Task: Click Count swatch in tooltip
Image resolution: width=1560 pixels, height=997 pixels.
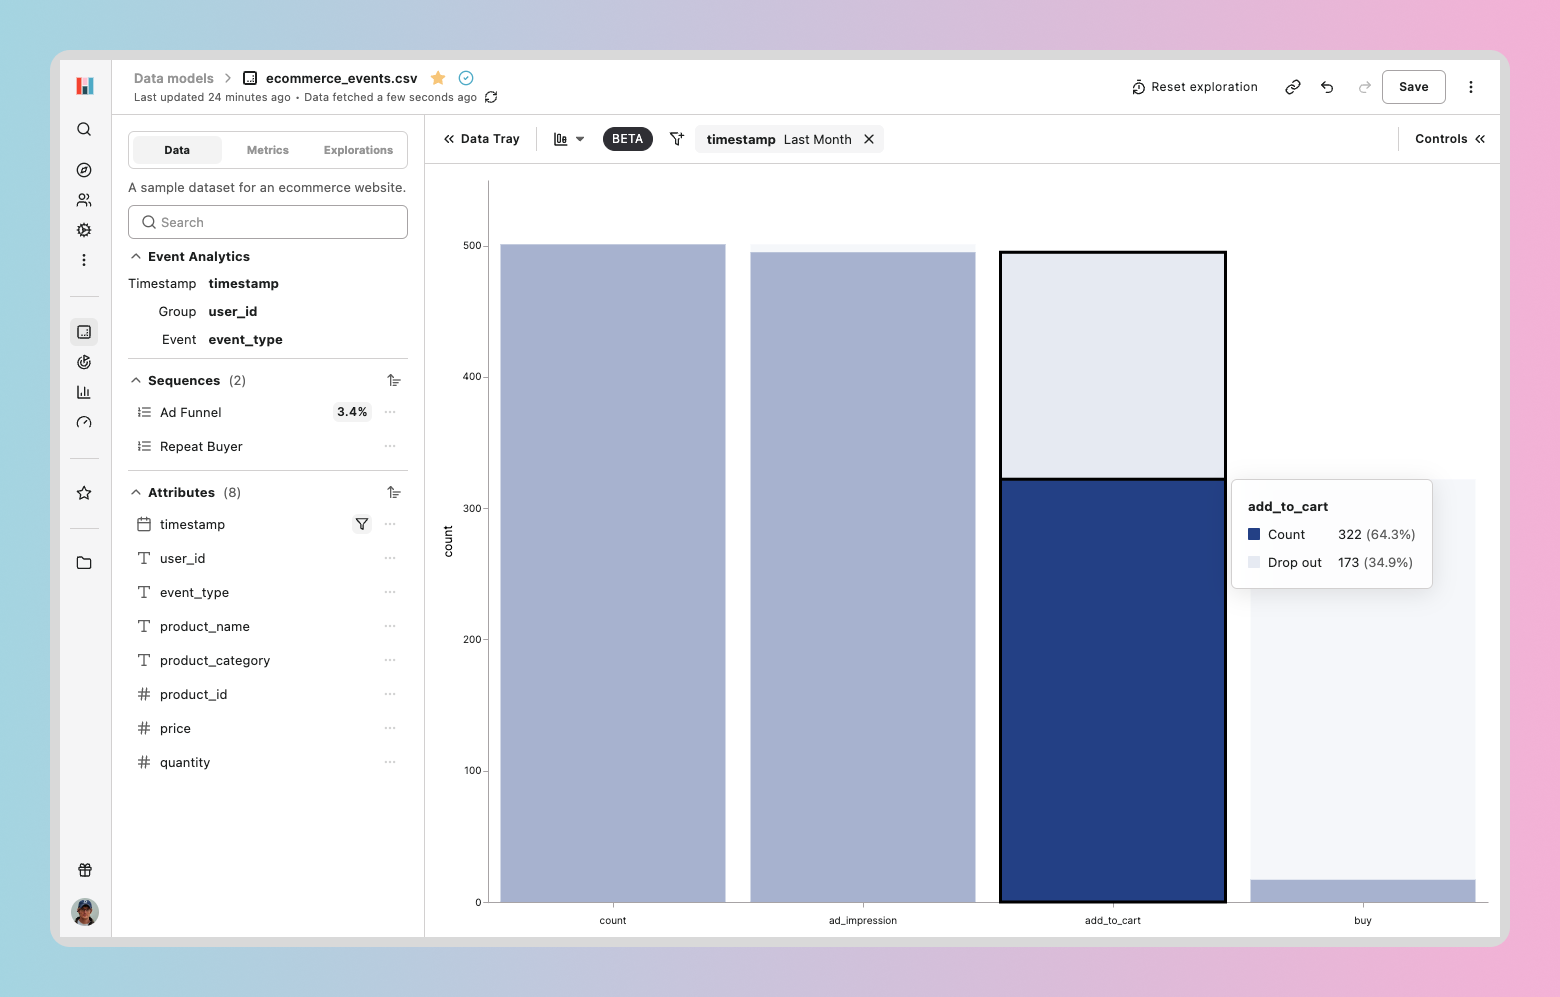Action: [1254, 534]
